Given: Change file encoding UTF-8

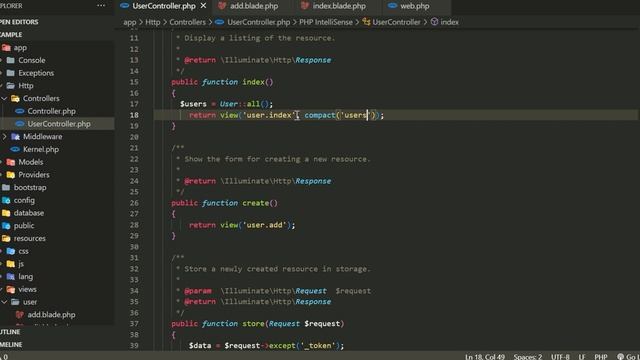Looking at the screenshot, I should tap(560, 356).
